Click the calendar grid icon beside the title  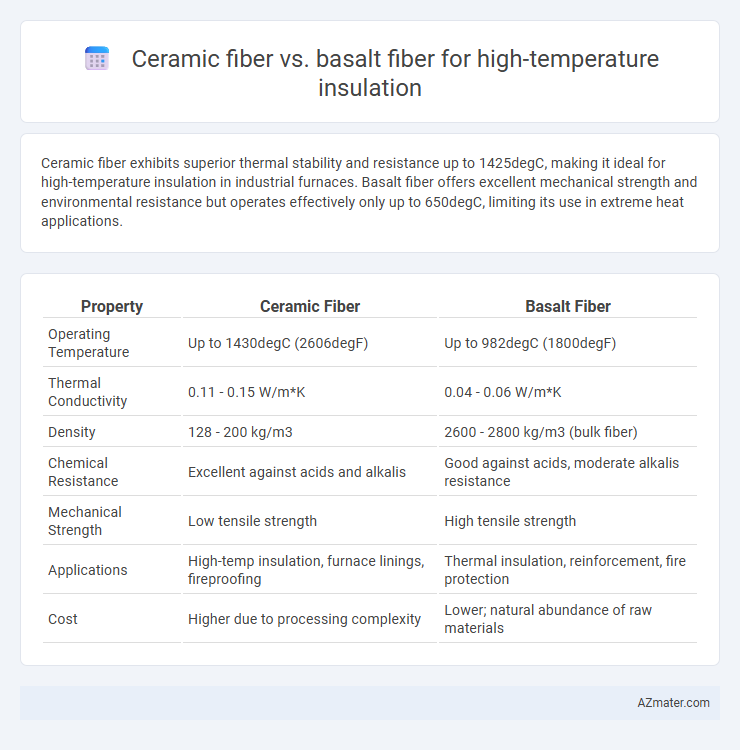(97, 59)
